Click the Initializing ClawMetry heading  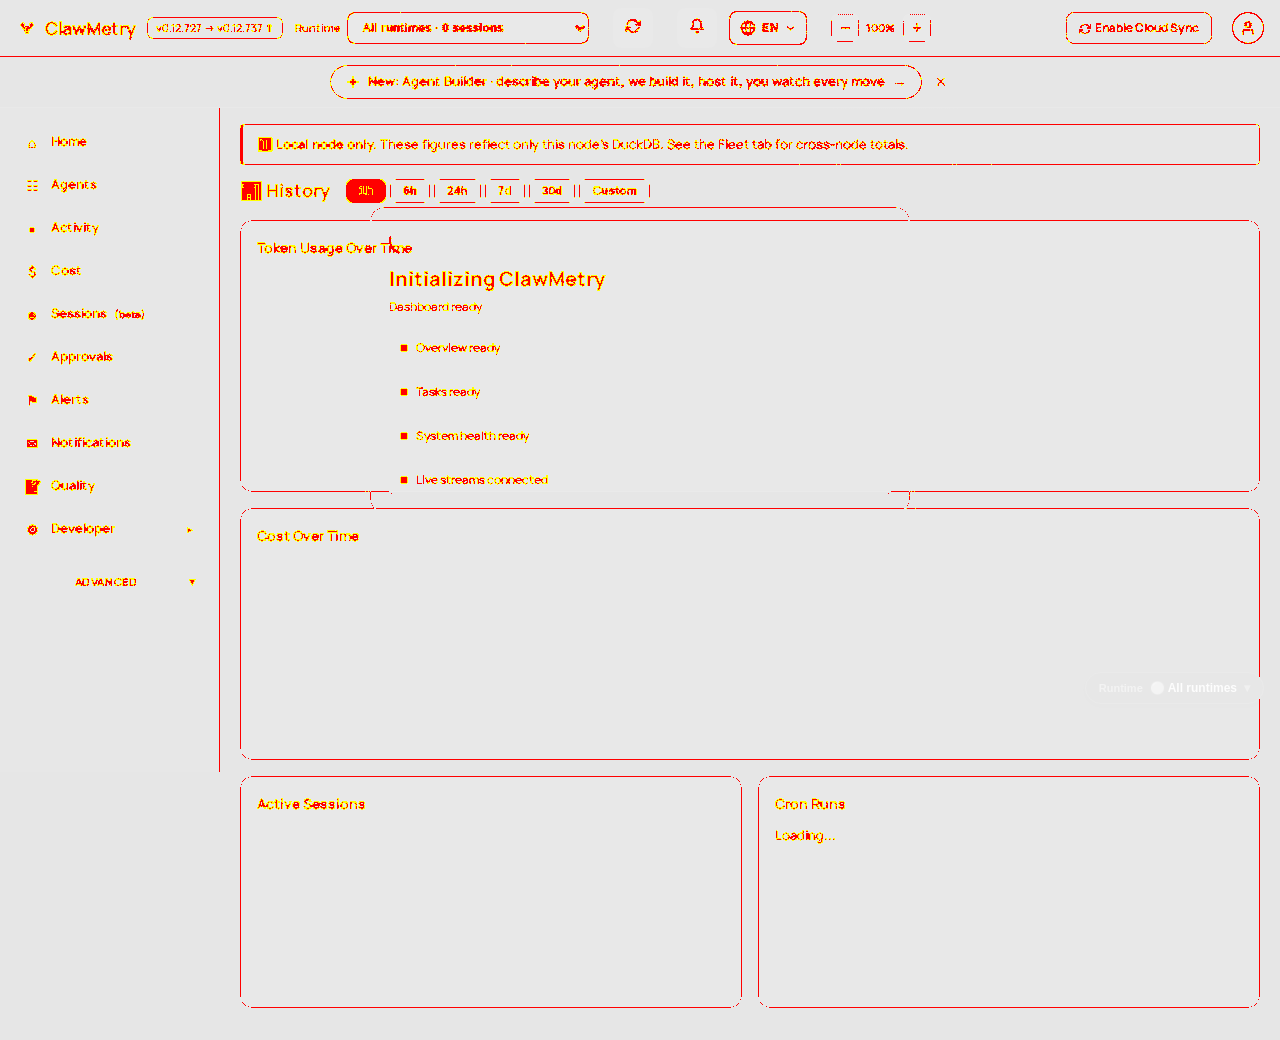coord(497,280)
